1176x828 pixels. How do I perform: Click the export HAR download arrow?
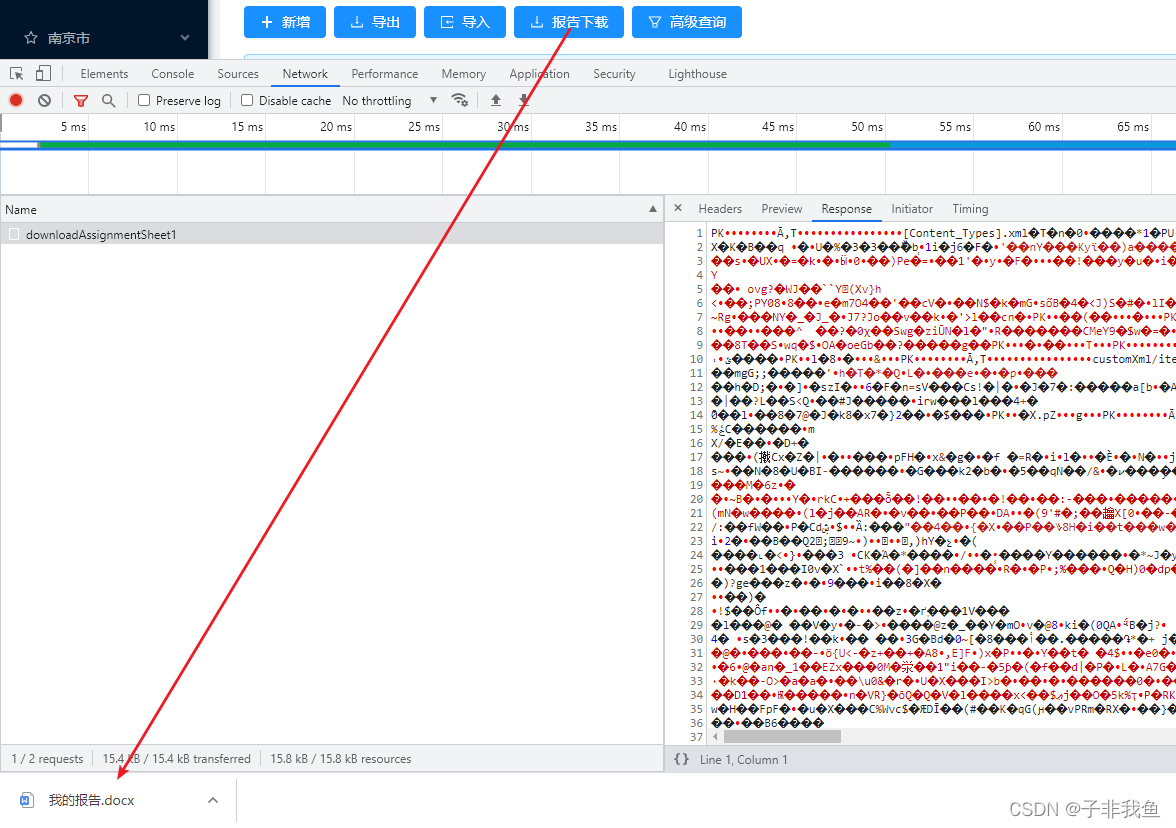524,100
